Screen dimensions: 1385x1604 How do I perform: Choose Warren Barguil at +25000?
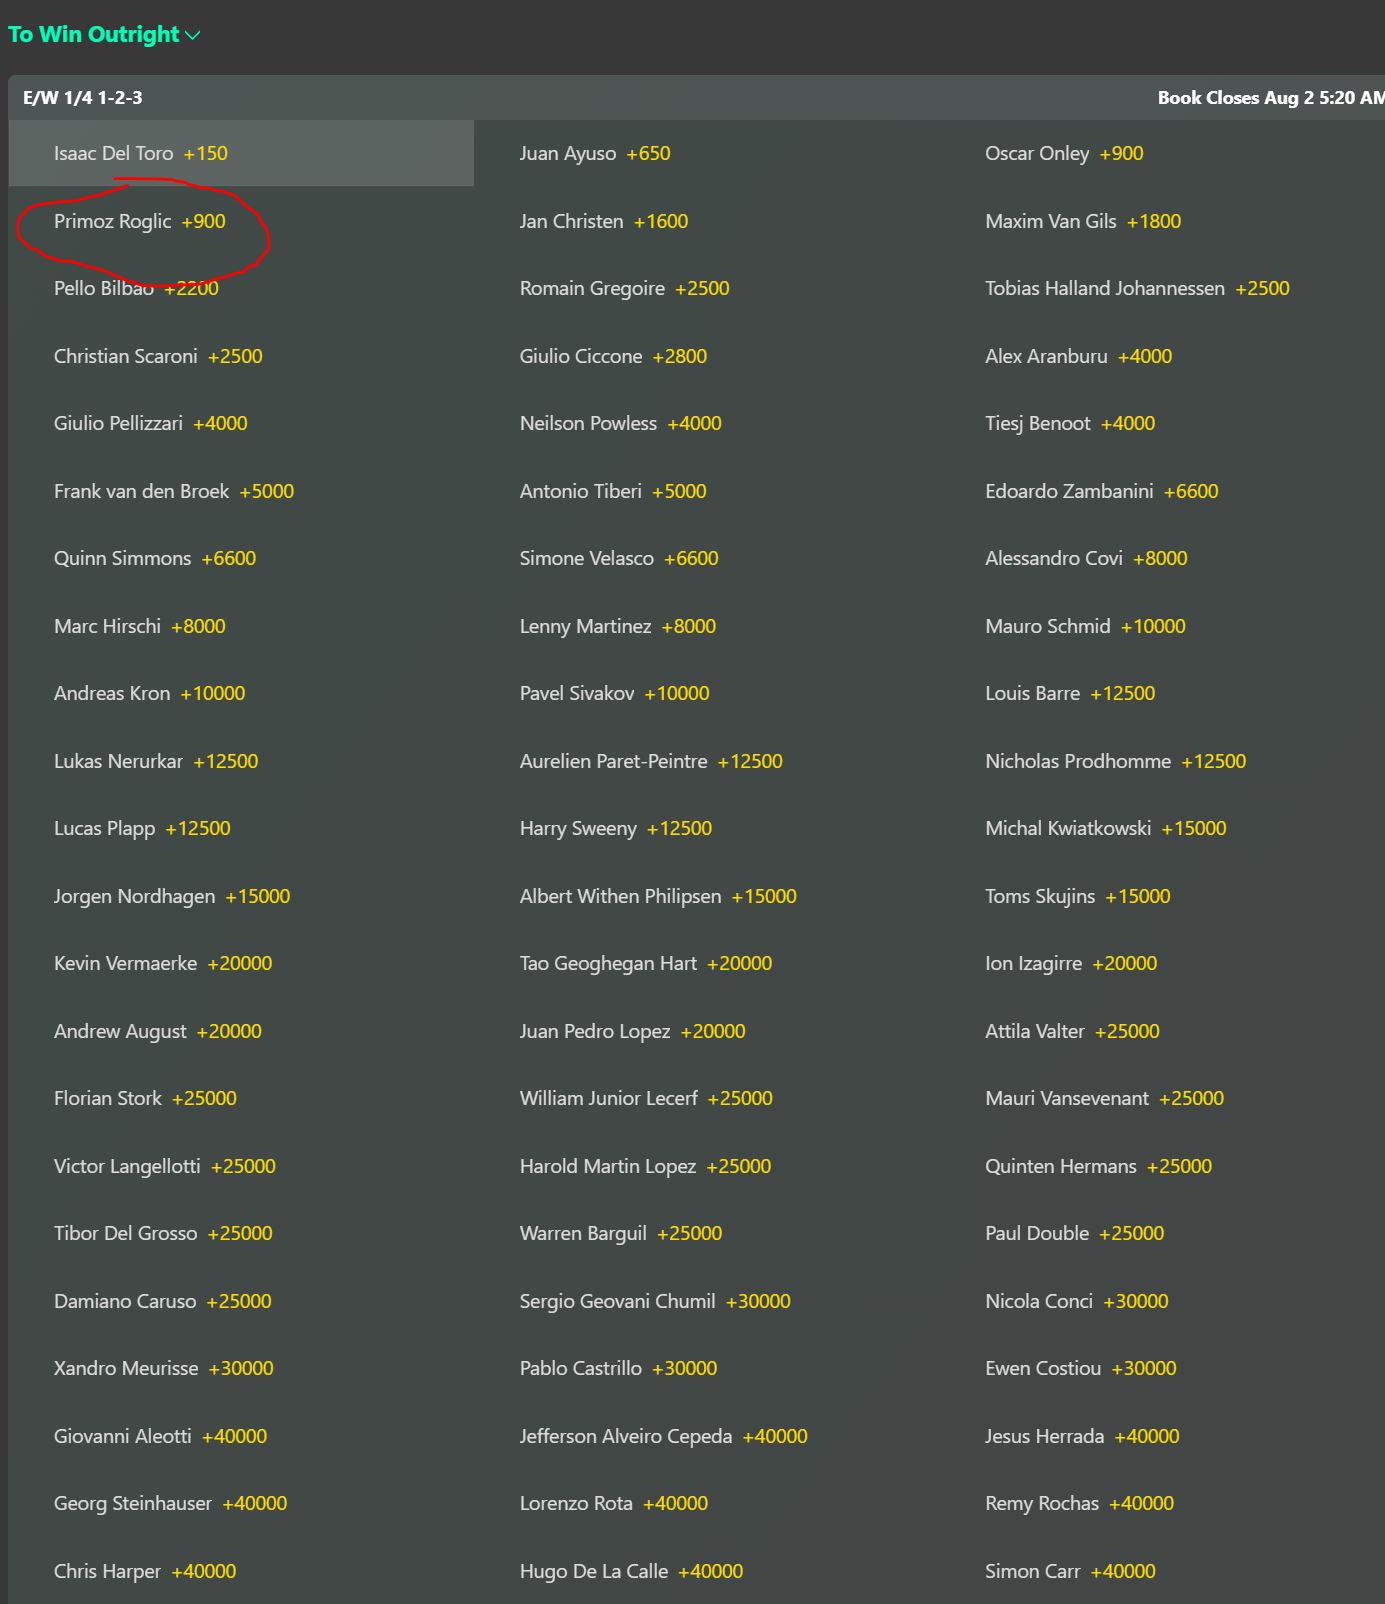pos(621,1233)
